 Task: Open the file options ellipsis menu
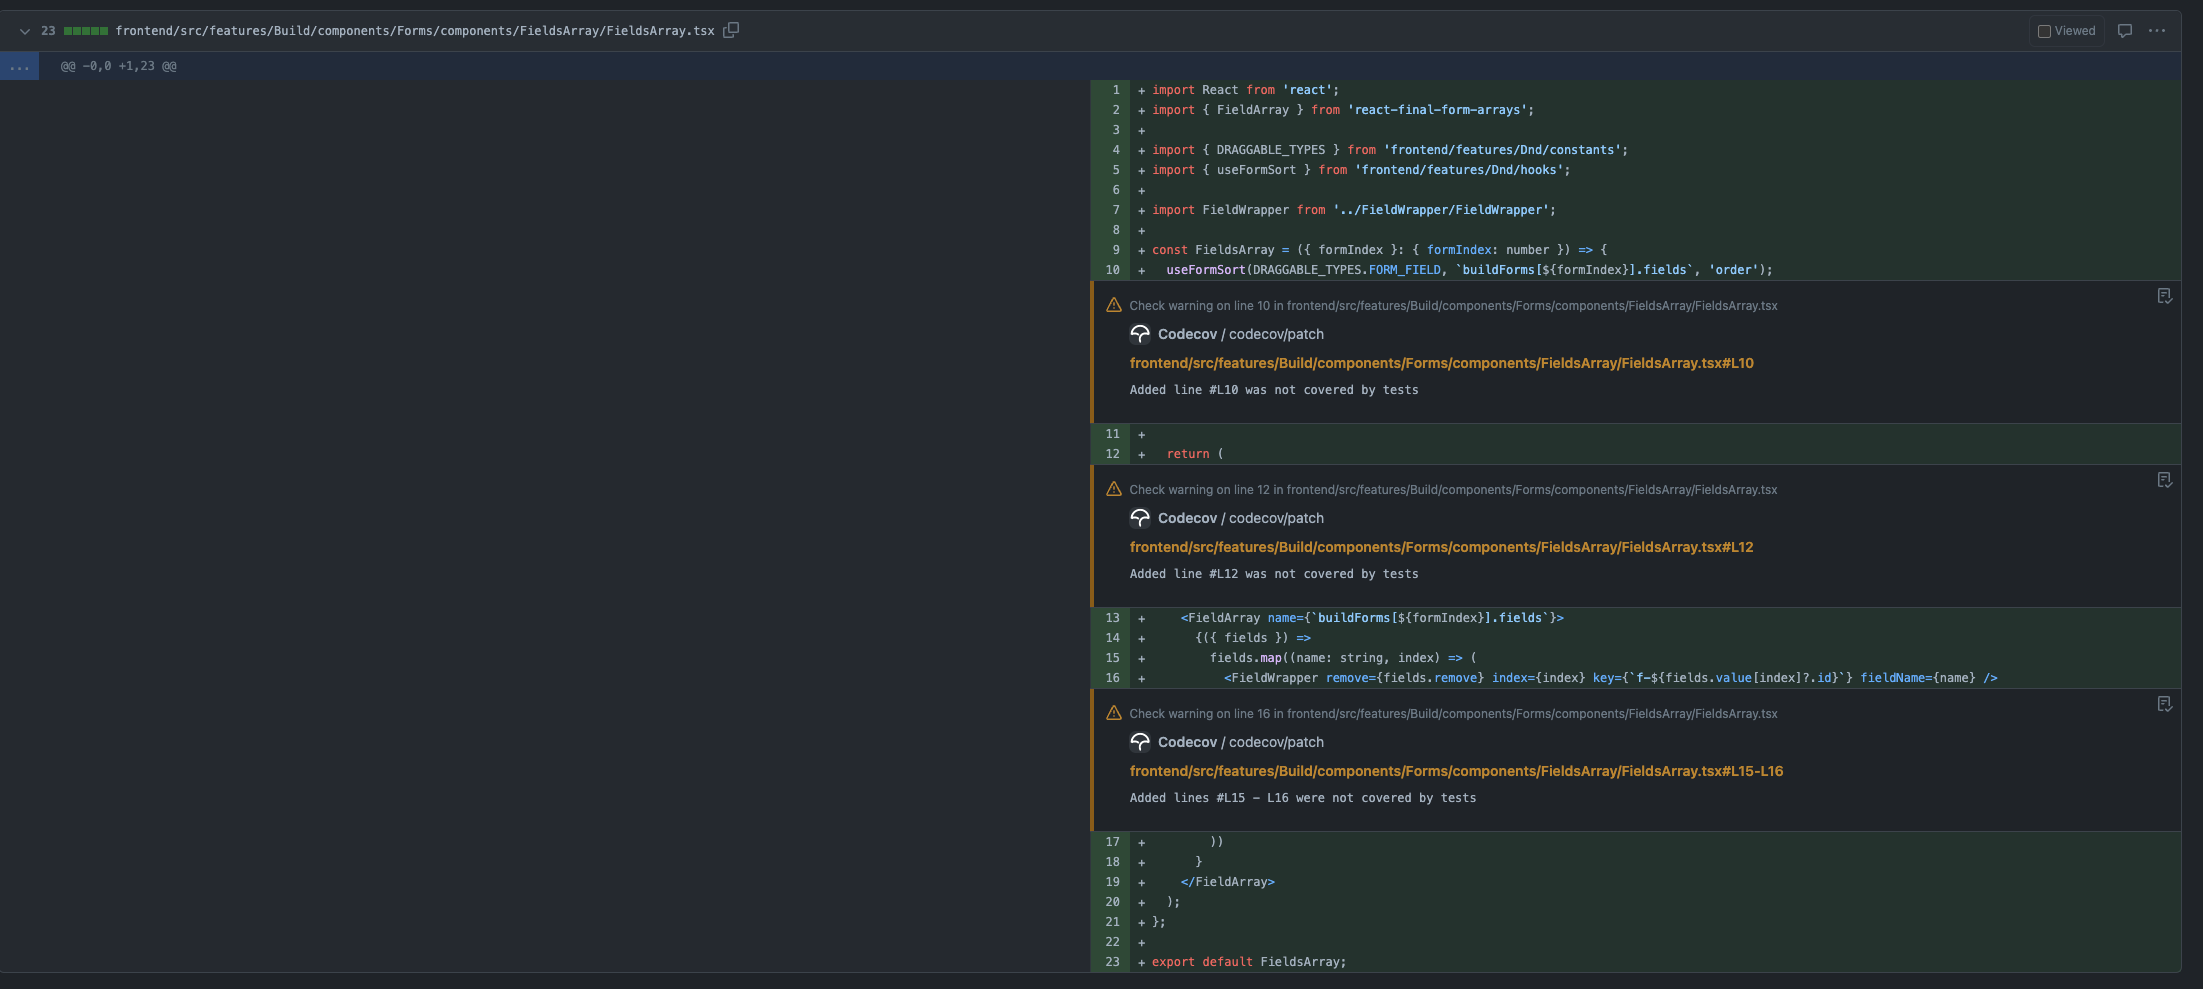point(2157,31)
